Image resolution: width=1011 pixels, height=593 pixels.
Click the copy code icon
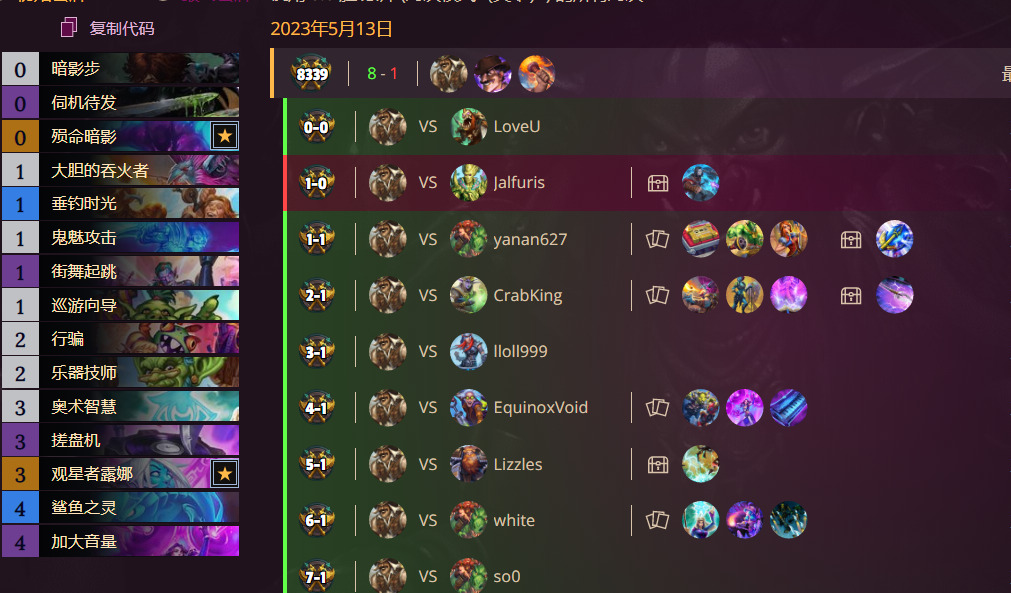click(x=69, y=28)
